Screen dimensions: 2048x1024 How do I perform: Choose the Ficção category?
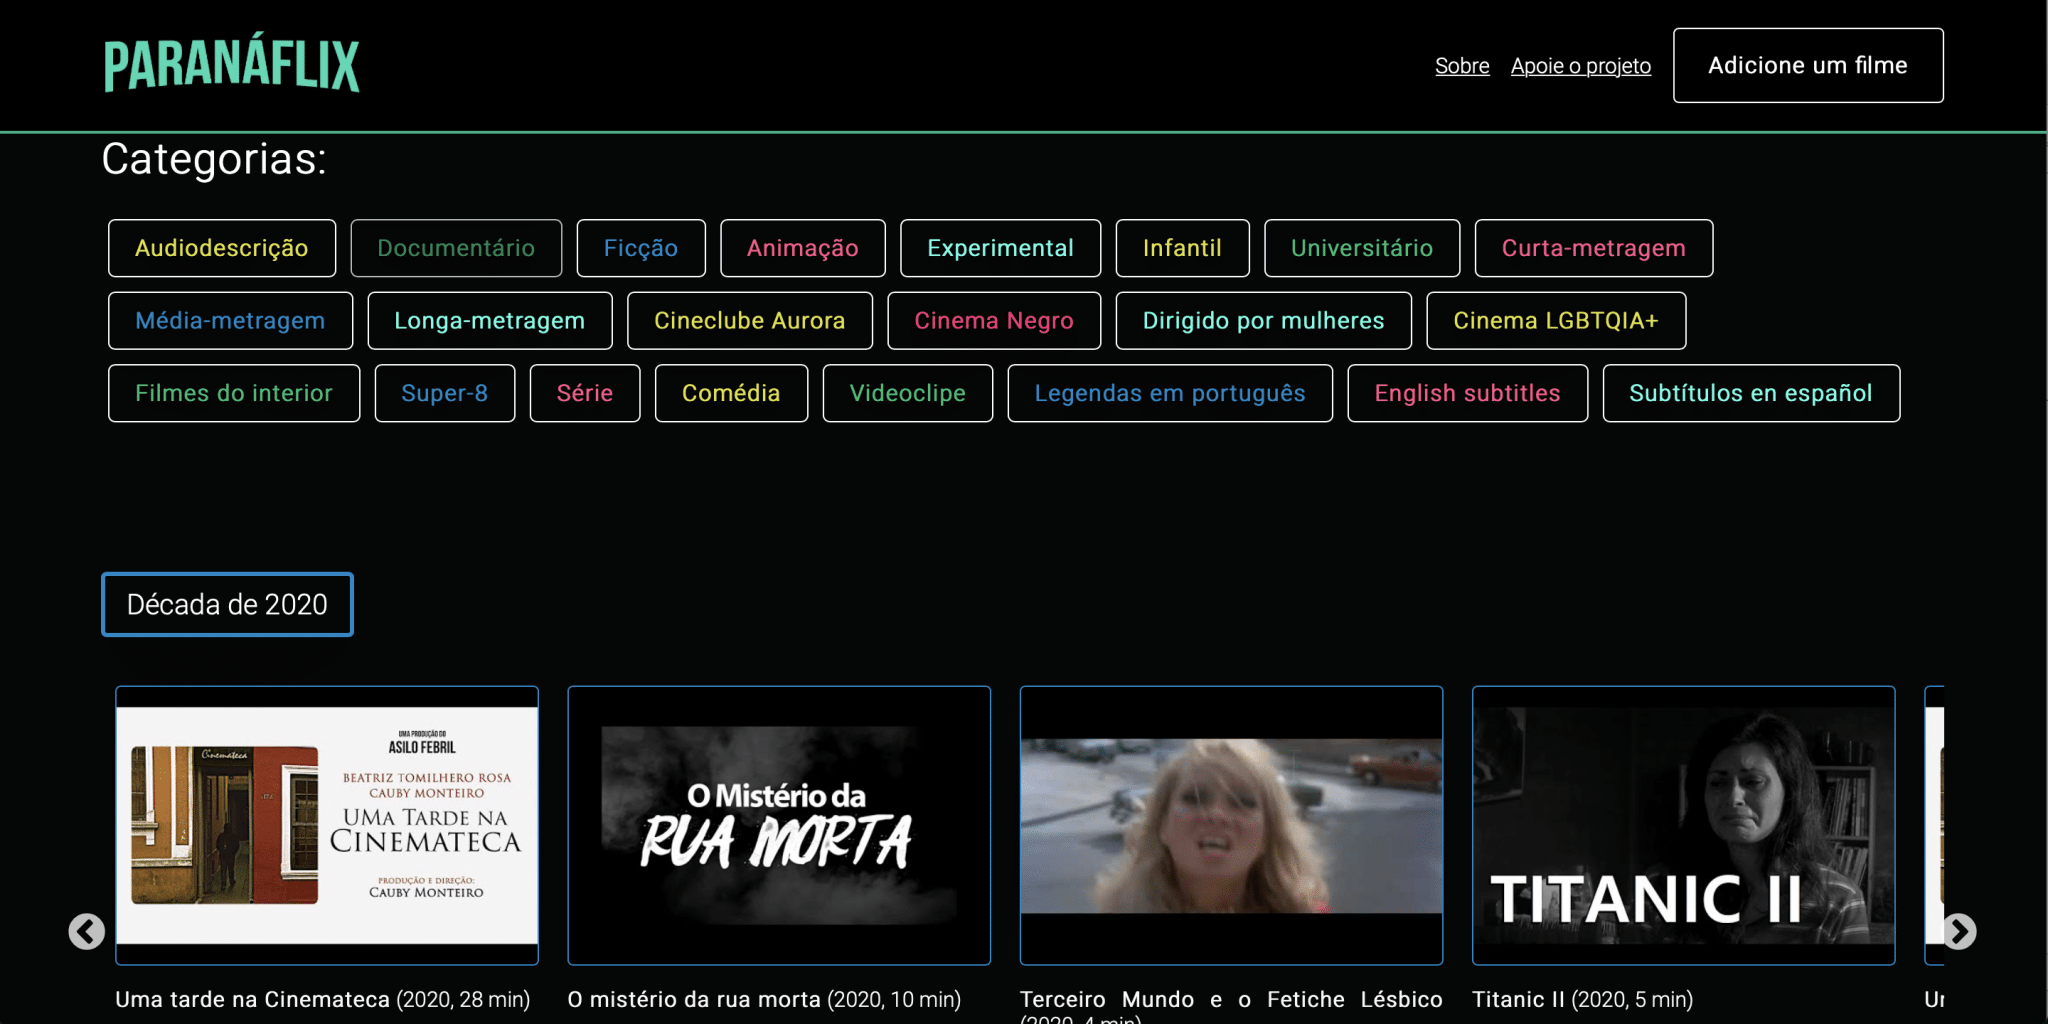641,248
